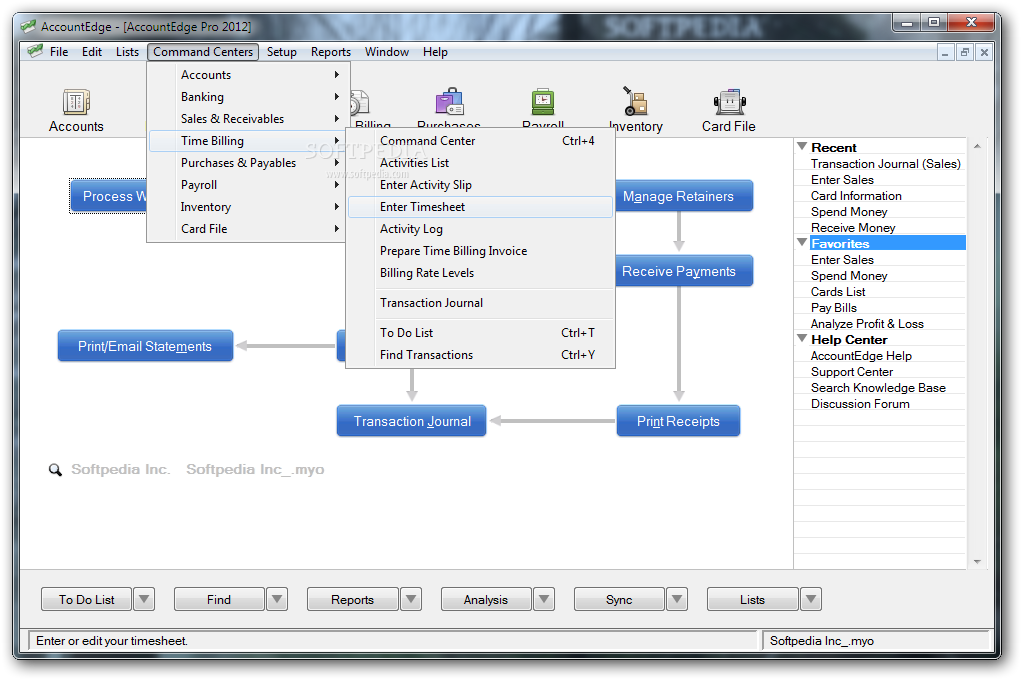Viewport: 1022px width, 680px height.
Task: Click the Receive Payments button
Action: click(684, 271)
